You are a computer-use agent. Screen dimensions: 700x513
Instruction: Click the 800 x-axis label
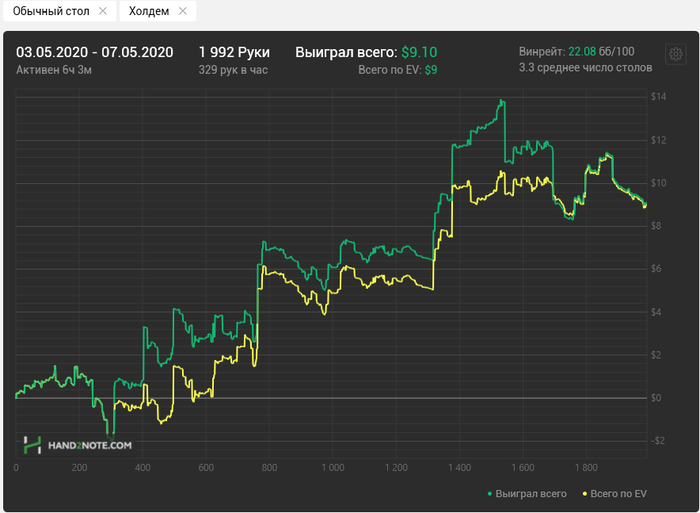point(270,467)
